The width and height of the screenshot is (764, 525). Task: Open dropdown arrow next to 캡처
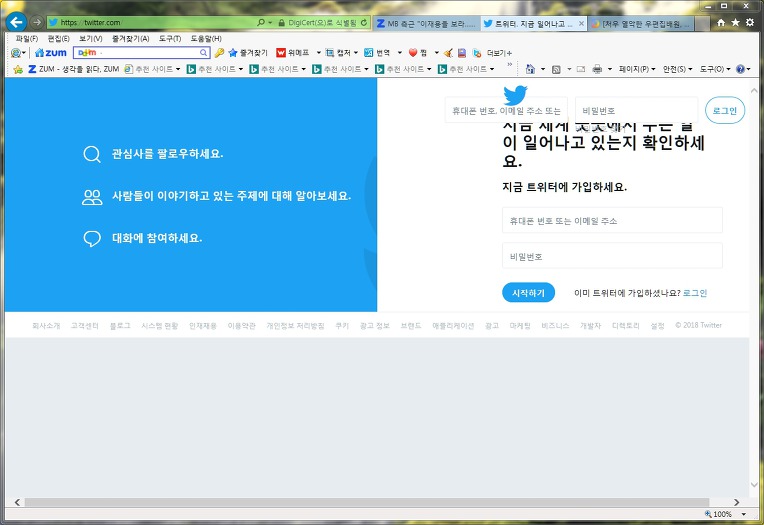pos(356,53)
